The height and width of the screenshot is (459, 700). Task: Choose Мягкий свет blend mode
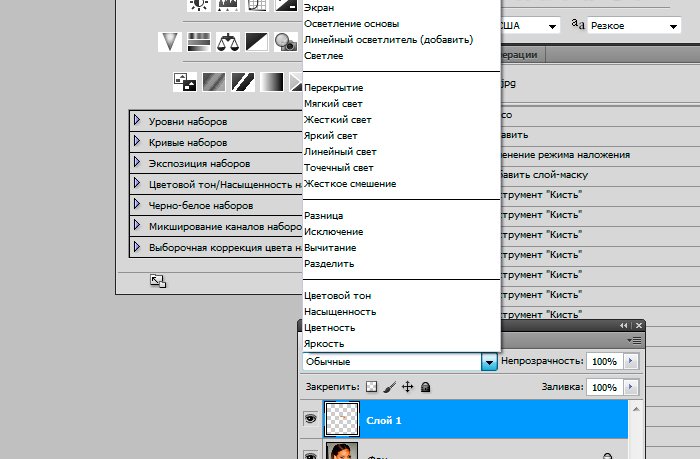click(333, 104)
